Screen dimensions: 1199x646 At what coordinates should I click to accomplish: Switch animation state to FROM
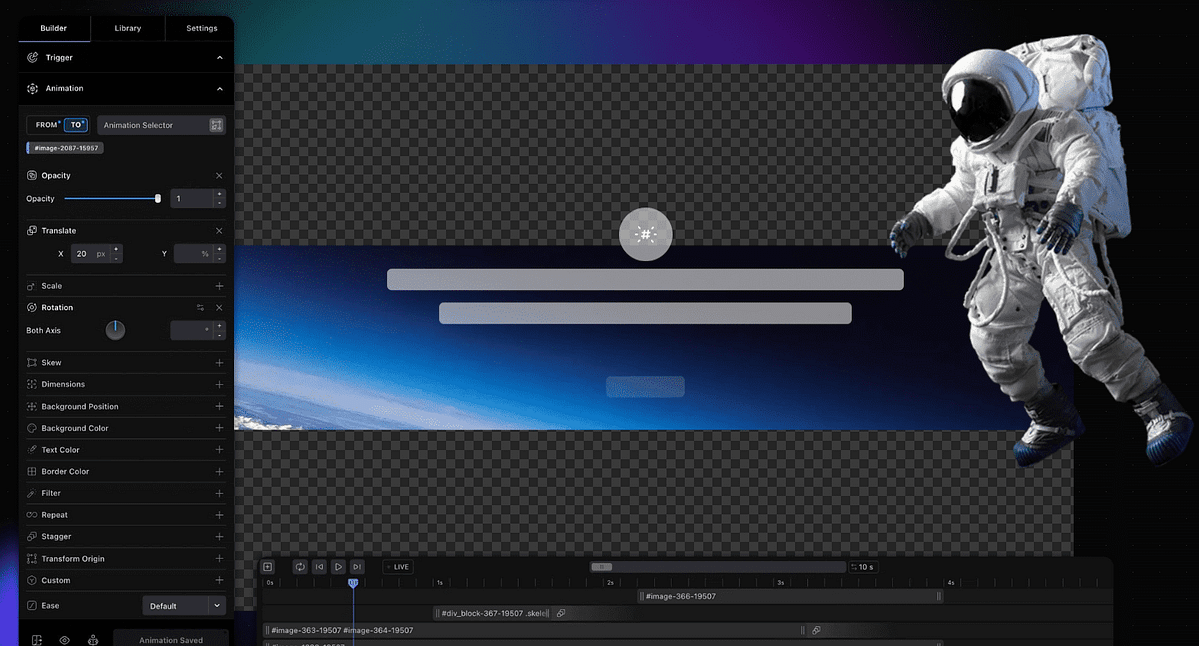coord(48,124)
